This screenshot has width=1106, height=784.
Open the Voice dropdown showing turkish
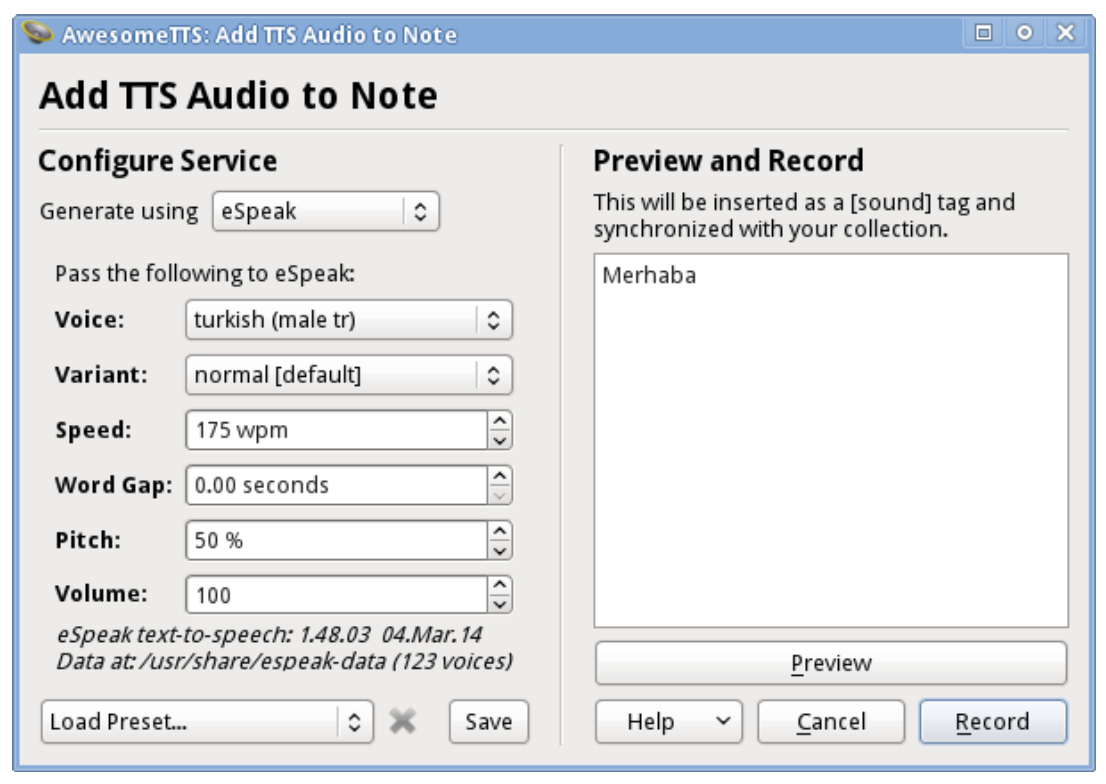[x=348, y=320]
